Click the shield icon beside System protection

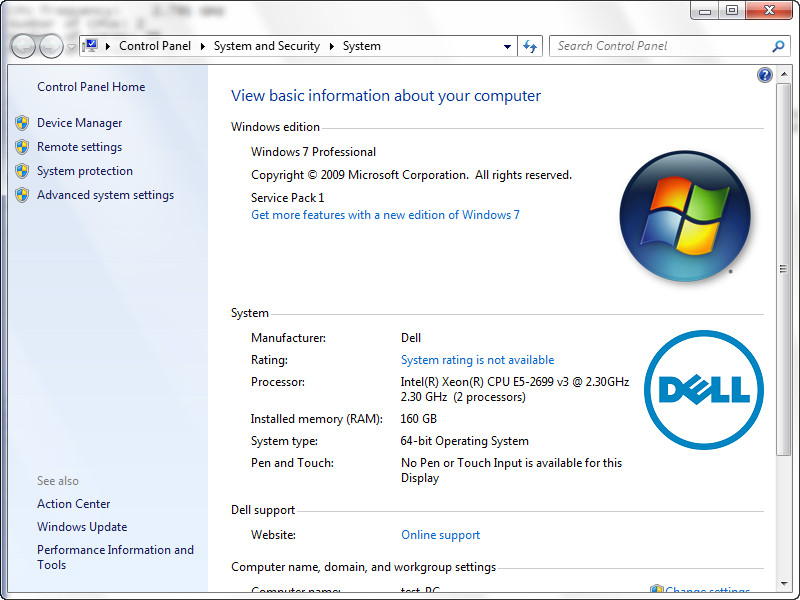[x=22, y=171]
